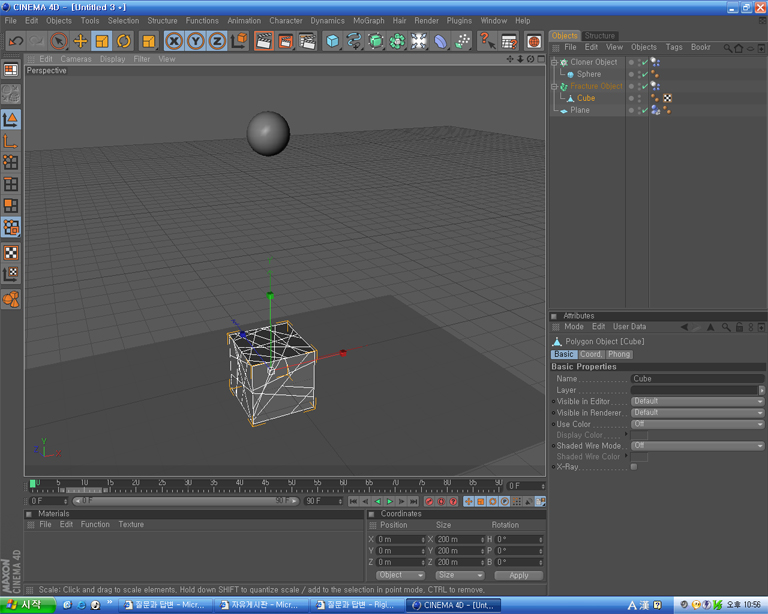
Task: Collapse the Cloner Object tree node
Action: click(x=554, y=63)
